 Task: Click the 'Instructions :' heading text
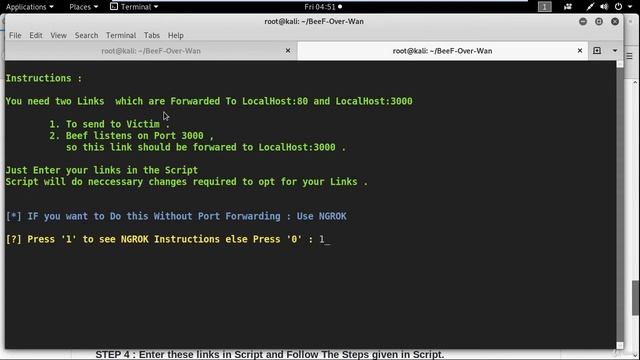pos(44,78)
